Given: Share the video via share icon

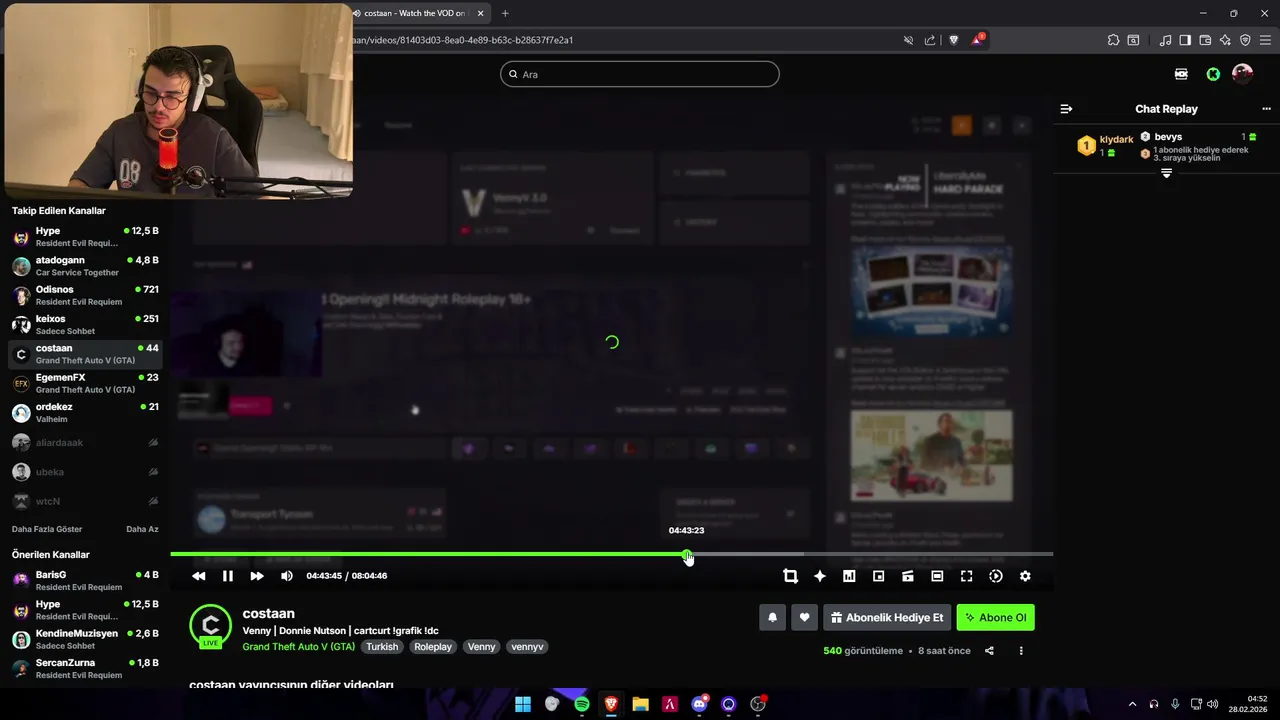Looking at the screenshot, I should (989, 651).
